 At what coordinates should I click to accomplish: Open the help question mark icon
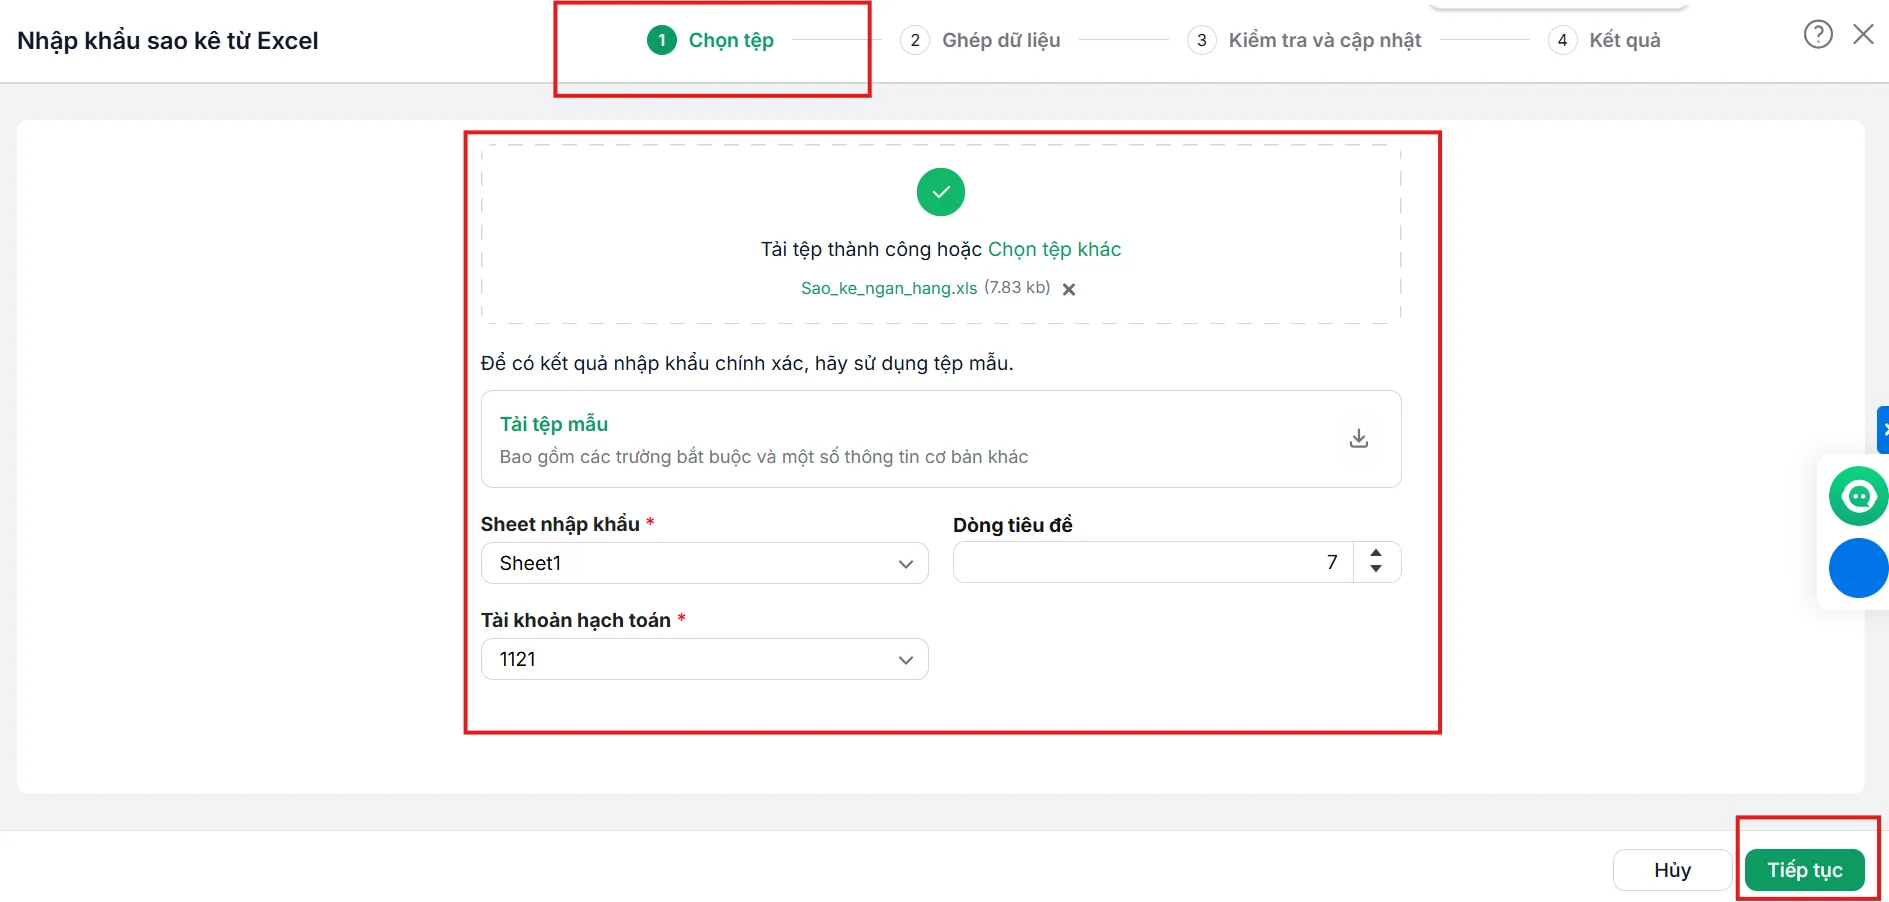(x=1818, y=35)
